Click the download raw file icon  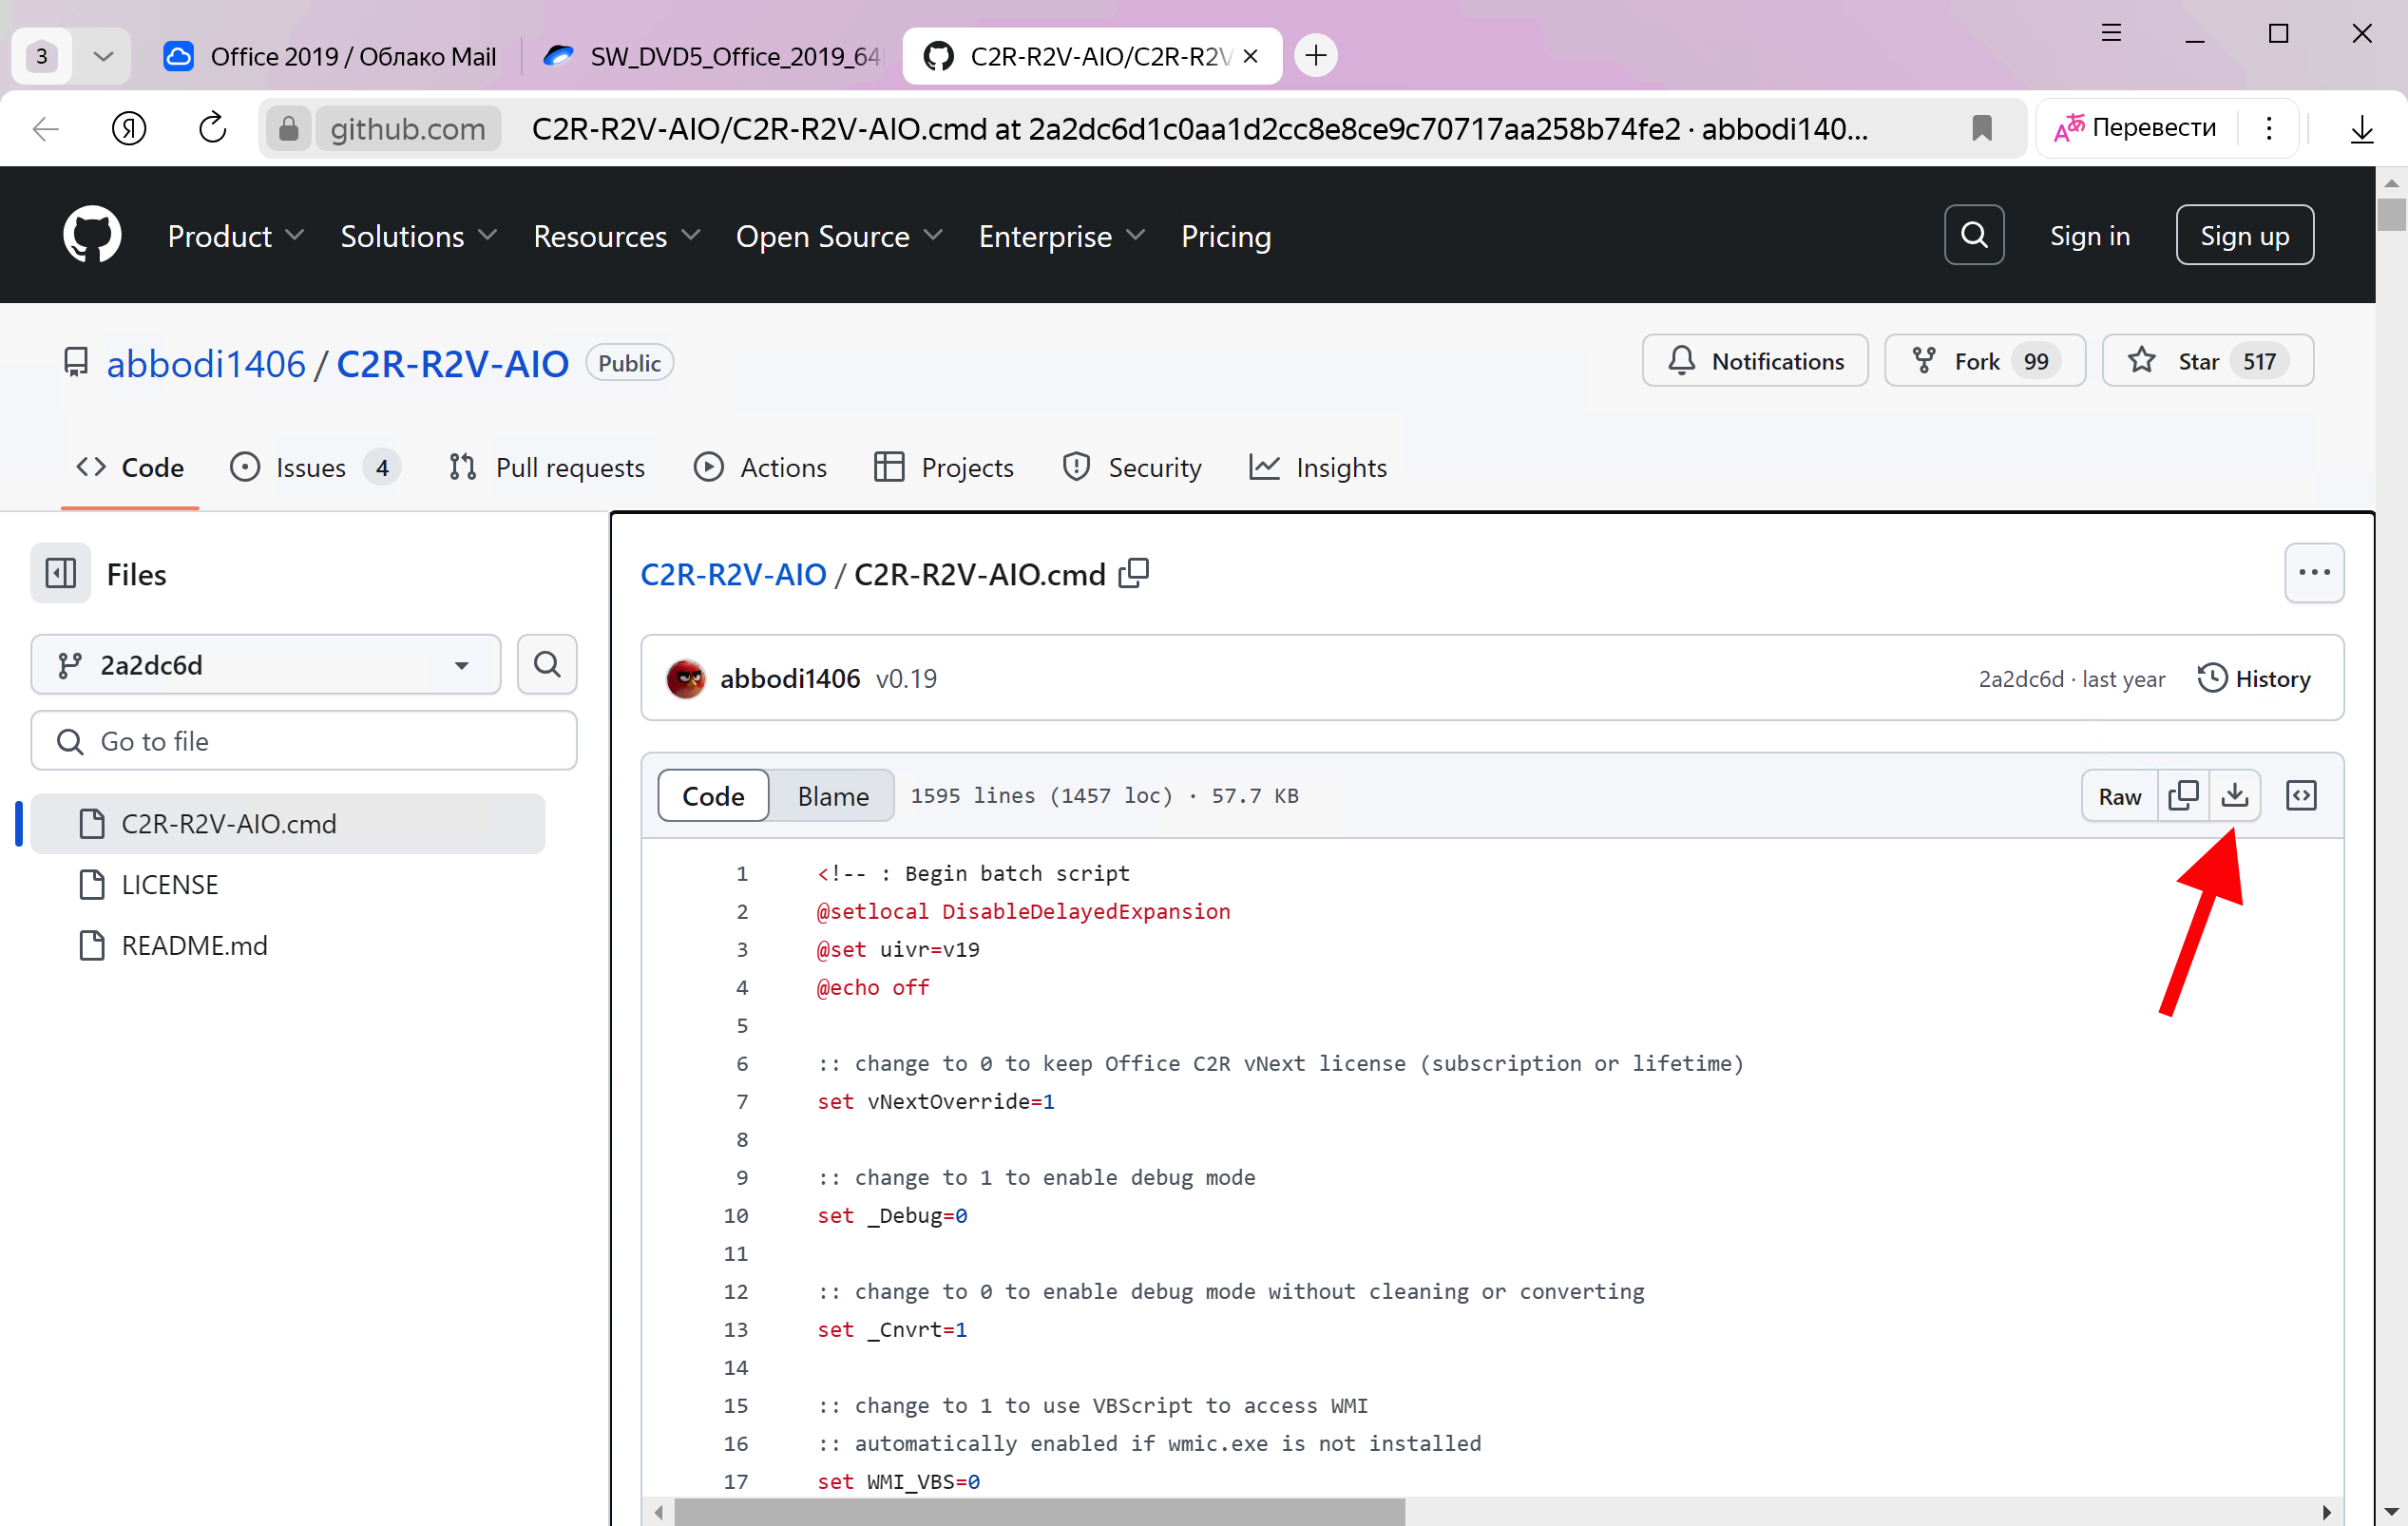2234,795
